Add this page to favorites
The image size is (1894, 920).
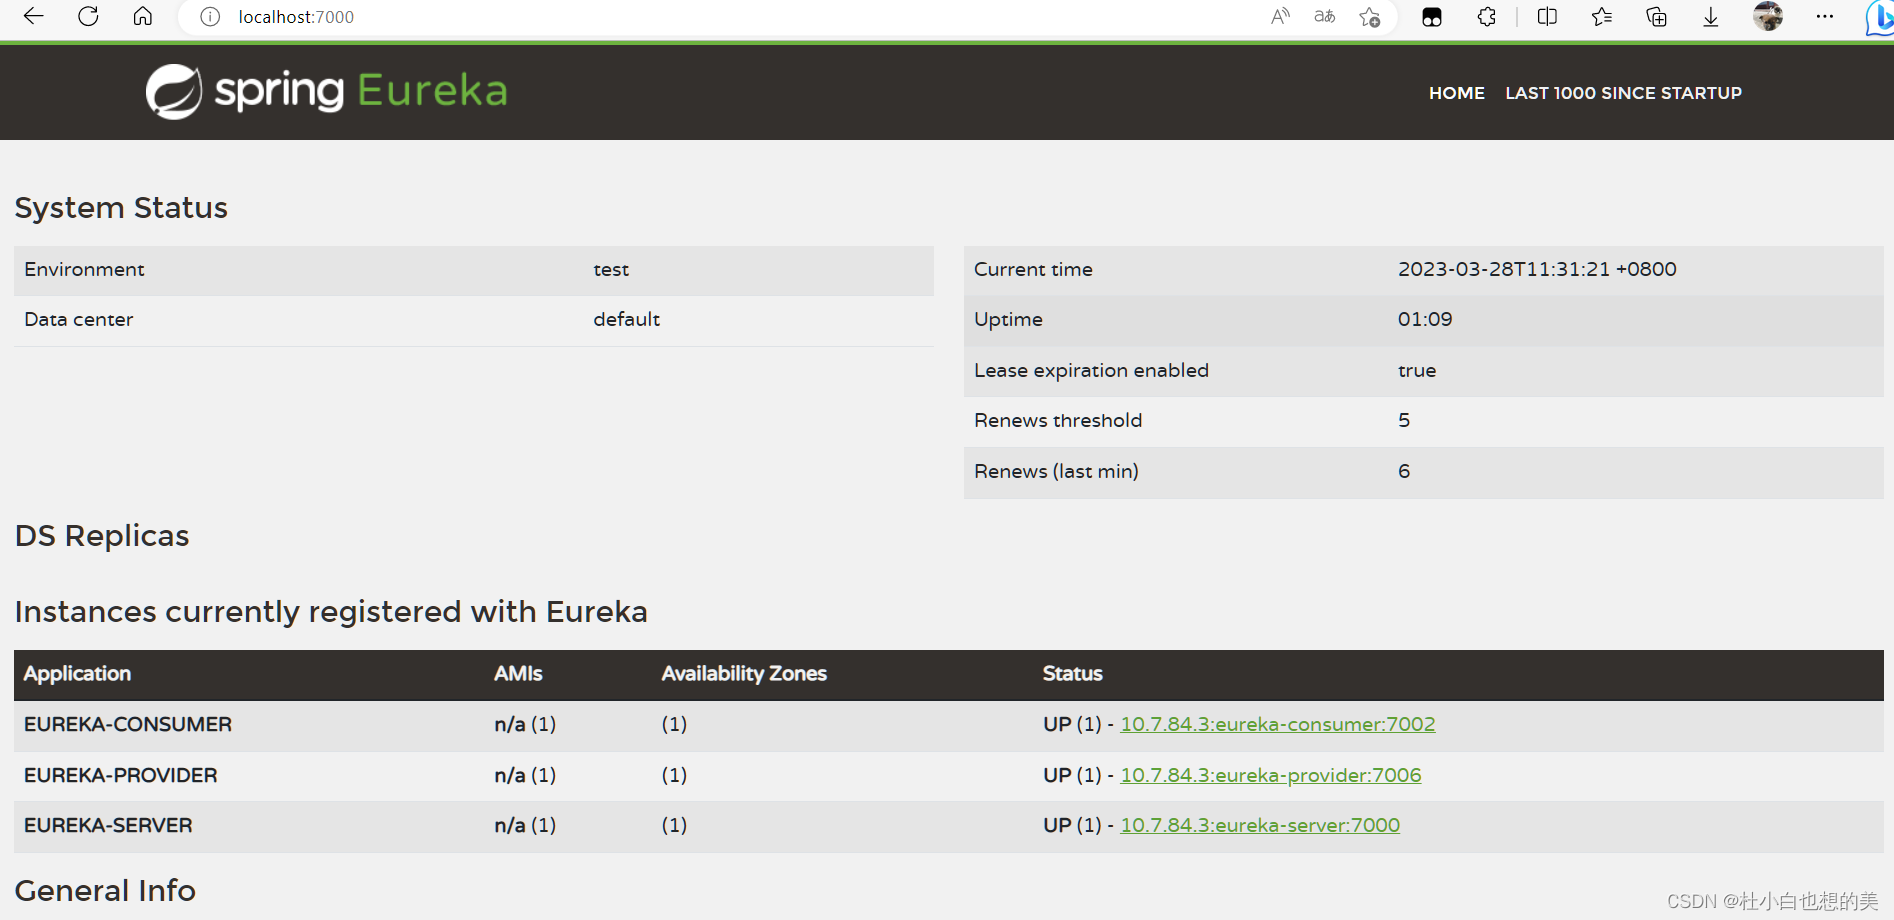tap(1370, 17)
